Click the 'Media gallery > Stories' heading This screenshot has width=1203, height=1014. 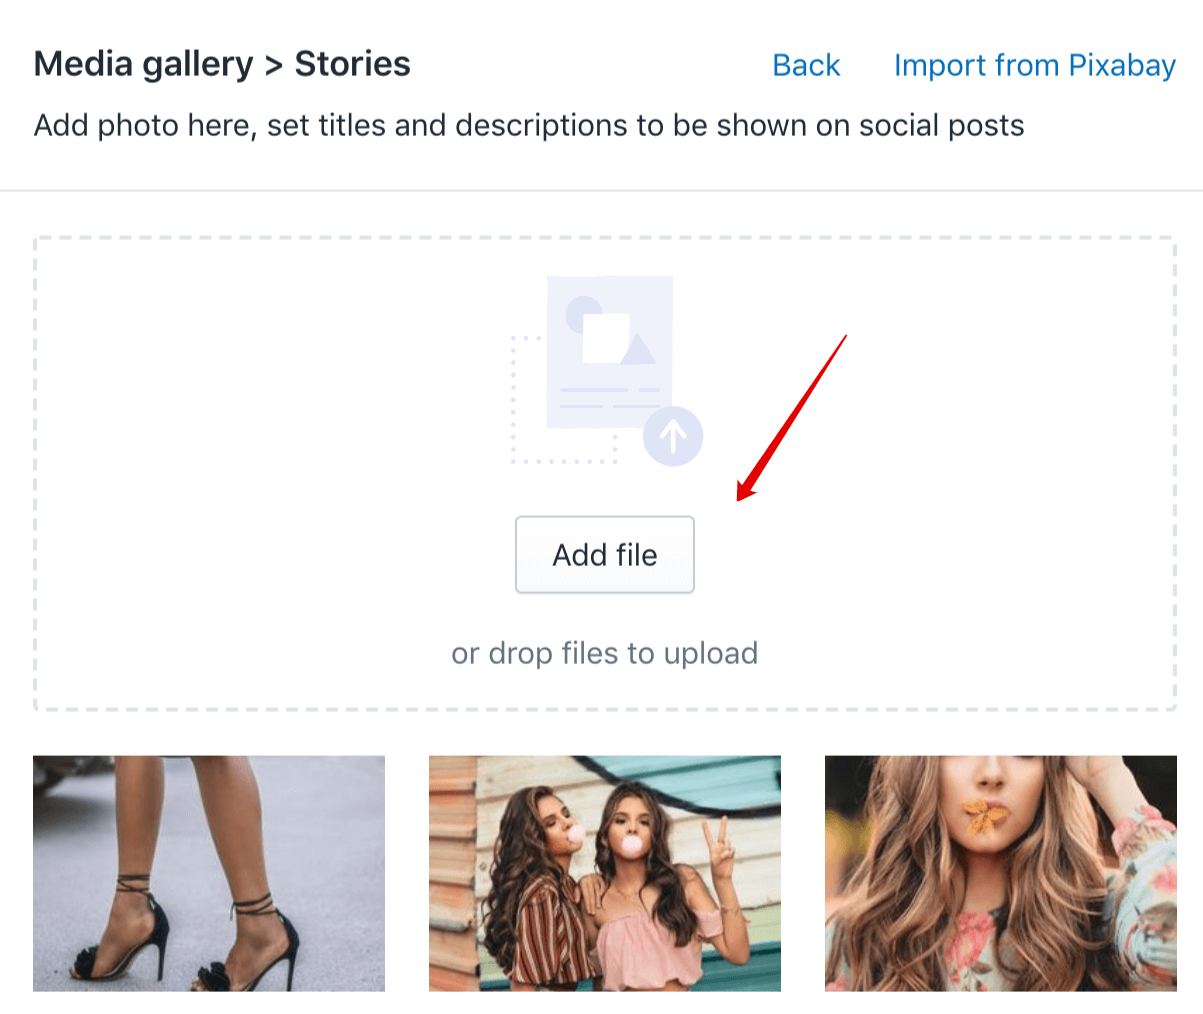(x=222, y=64)
